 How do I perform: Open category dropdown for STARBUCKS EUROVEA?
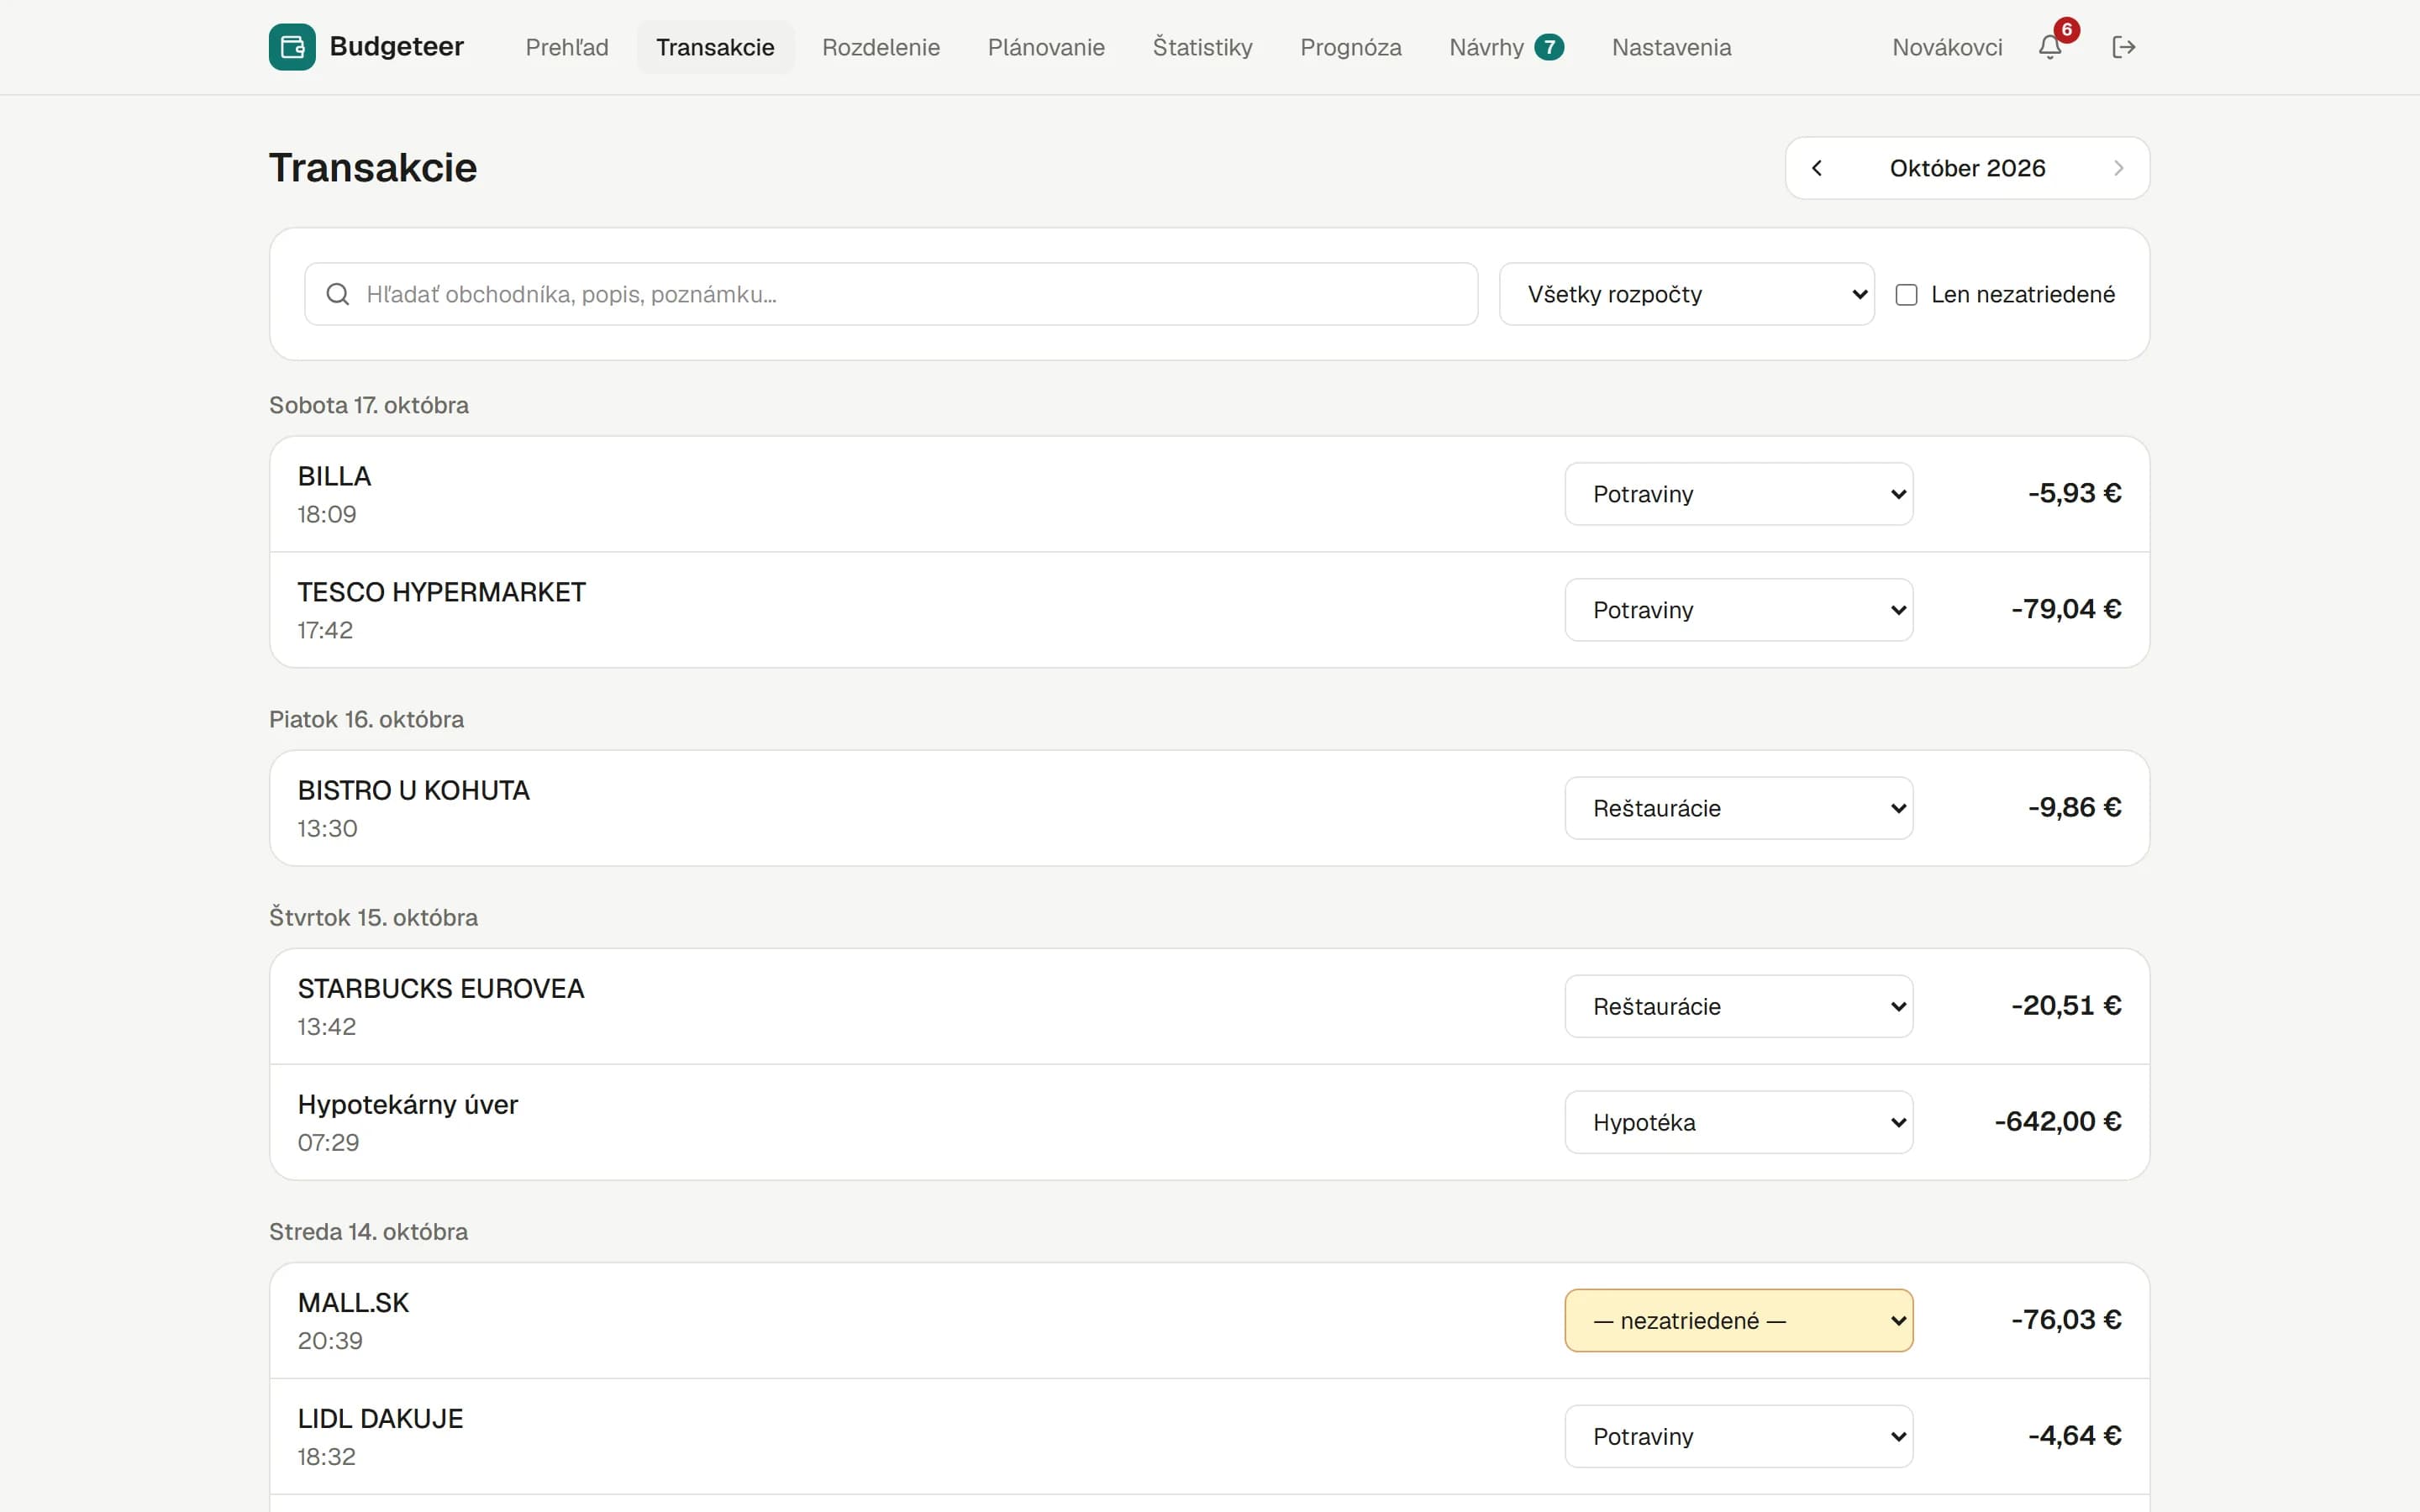pyautogui.click(x=1739, y=1006)
